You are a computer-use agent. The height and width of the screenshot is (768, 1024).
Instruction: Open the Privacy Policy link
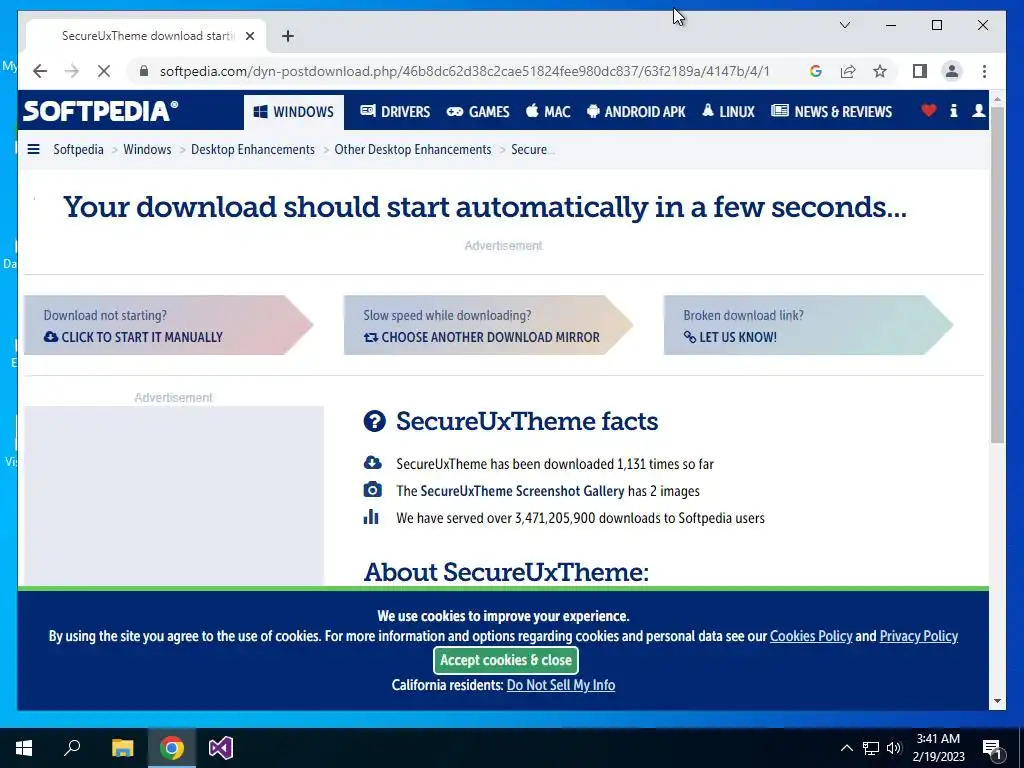pos(919,636)
